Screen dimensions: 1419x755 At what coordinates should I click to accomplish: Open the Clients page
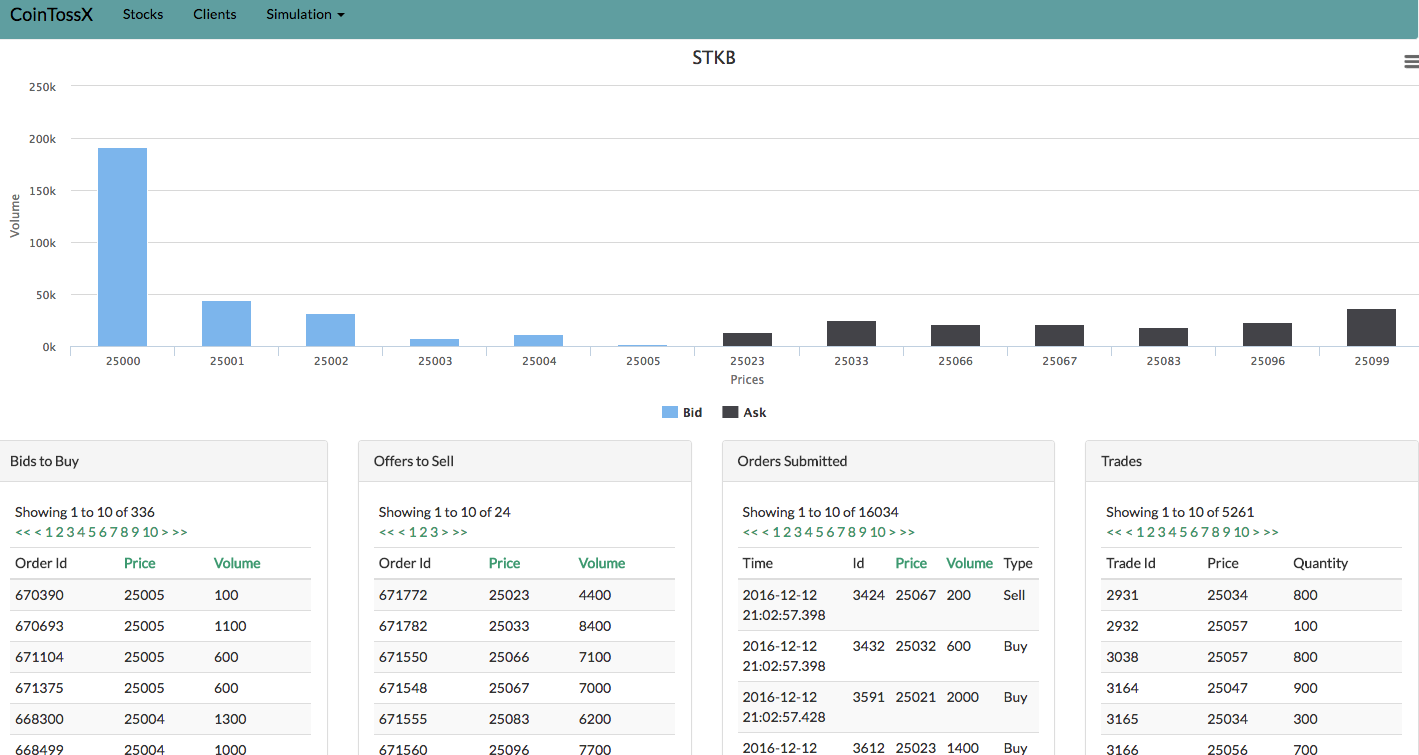click(x=215, y=15)
